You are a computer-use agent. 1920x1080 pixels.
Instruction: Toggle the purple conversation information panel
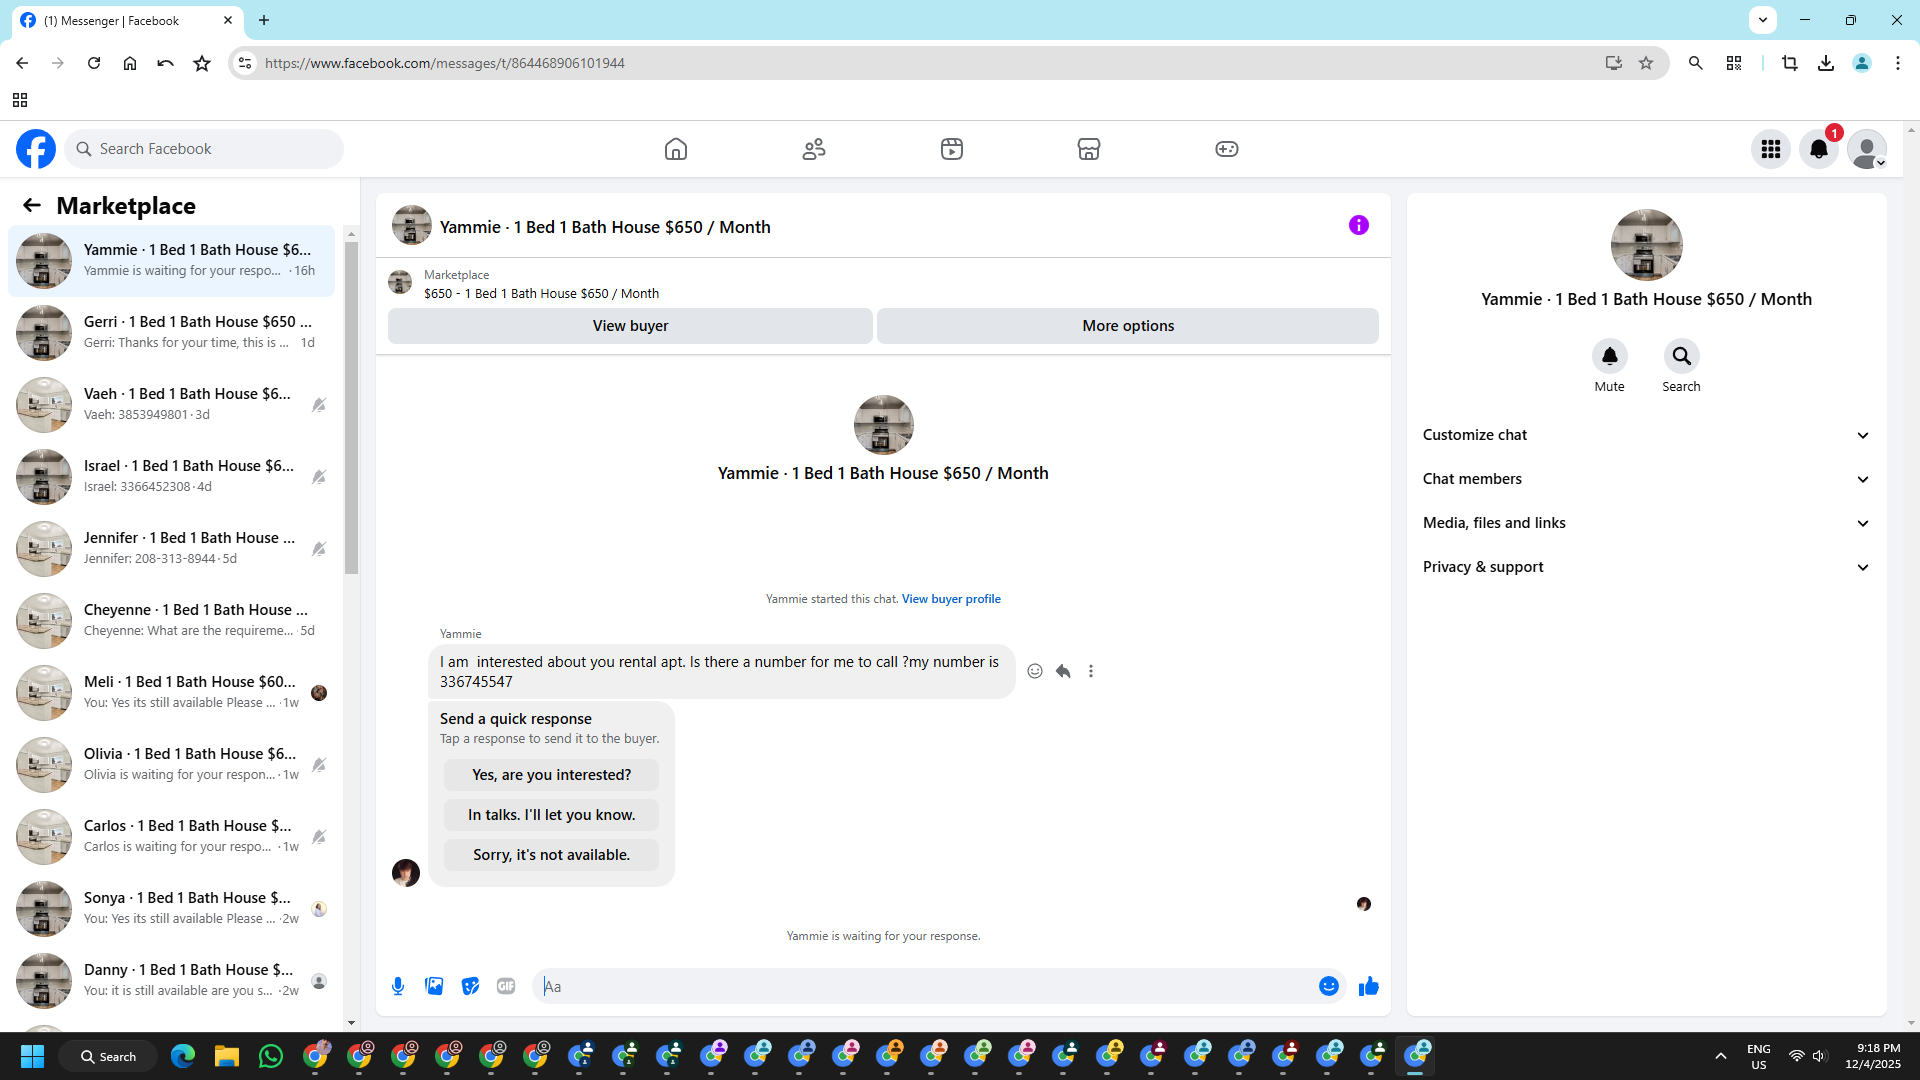[1358, 225]
